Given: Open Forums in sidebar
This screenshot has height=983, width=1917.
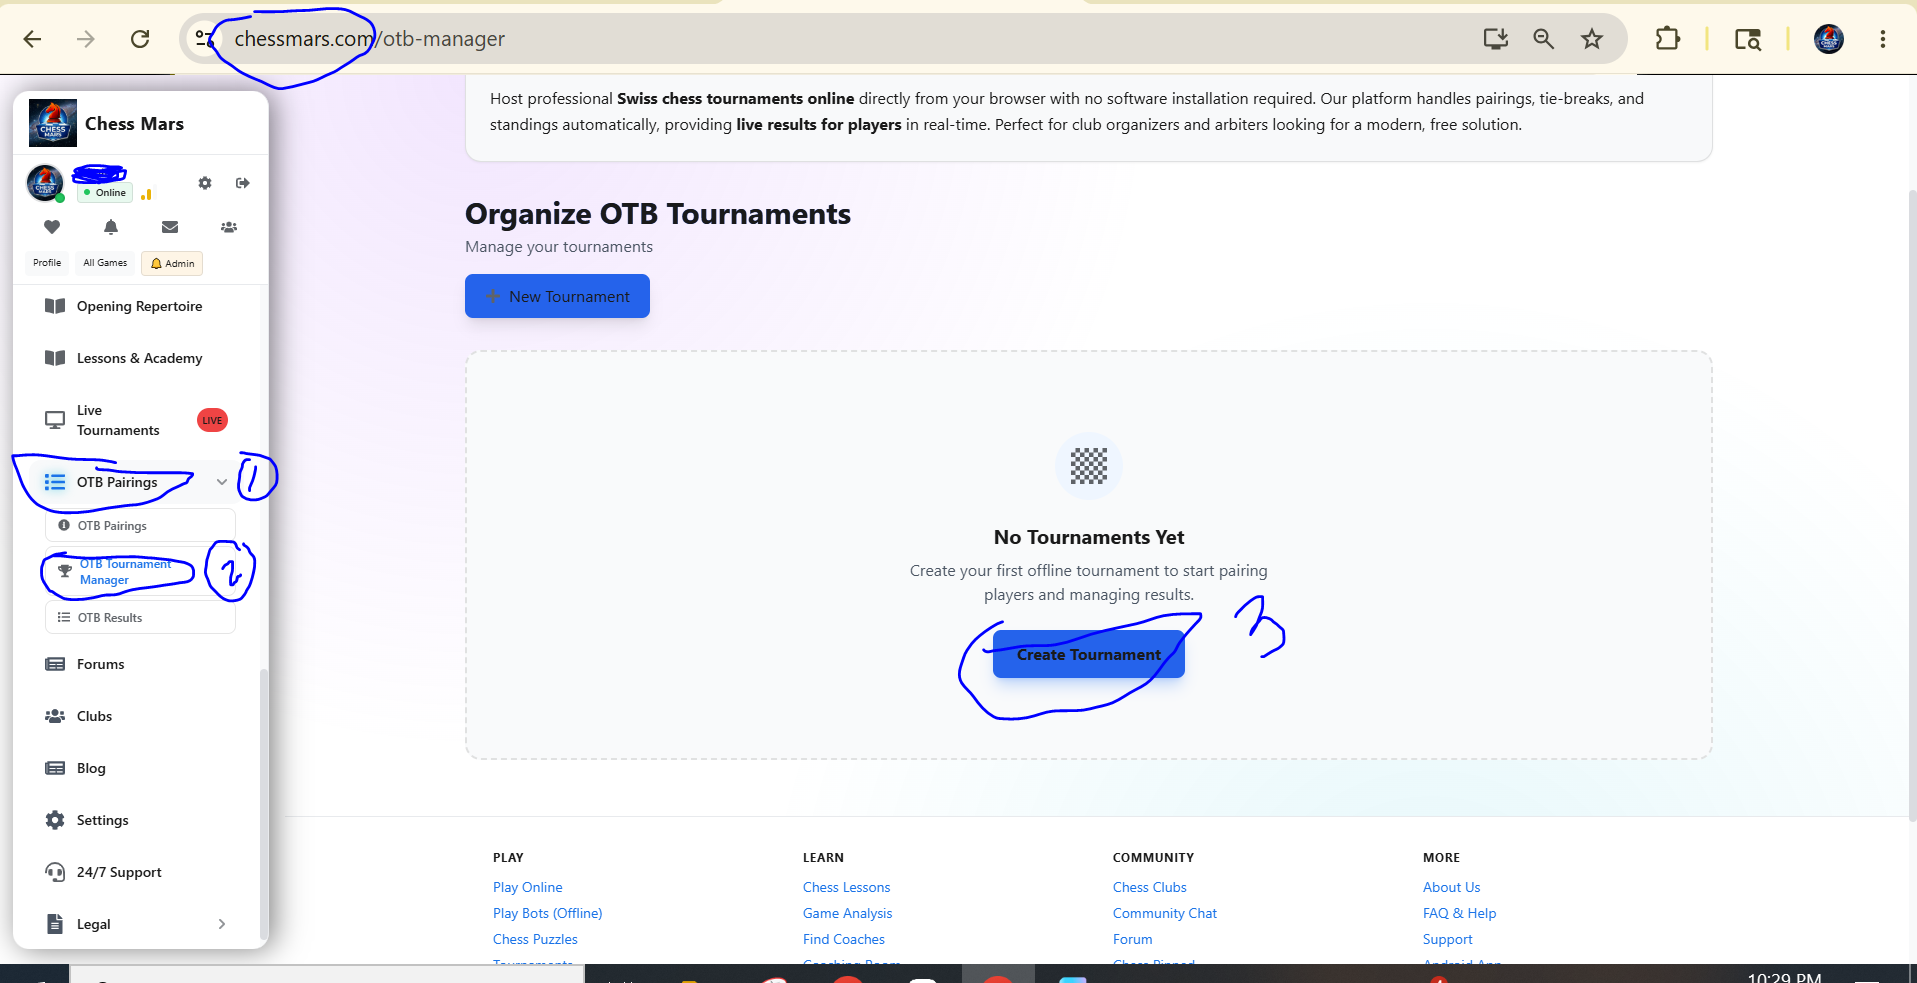Looking at the screenshot, I should pyautogui.click(x=138, y=664).
